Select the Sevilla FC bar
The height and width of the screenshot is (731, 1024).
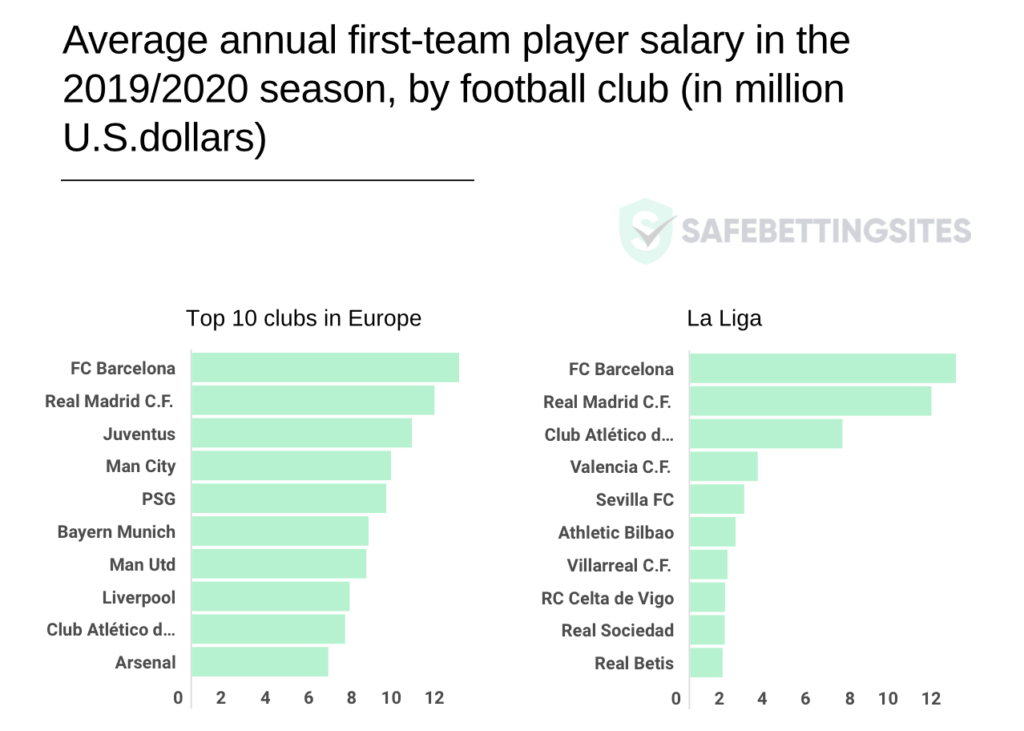point(717,499)
